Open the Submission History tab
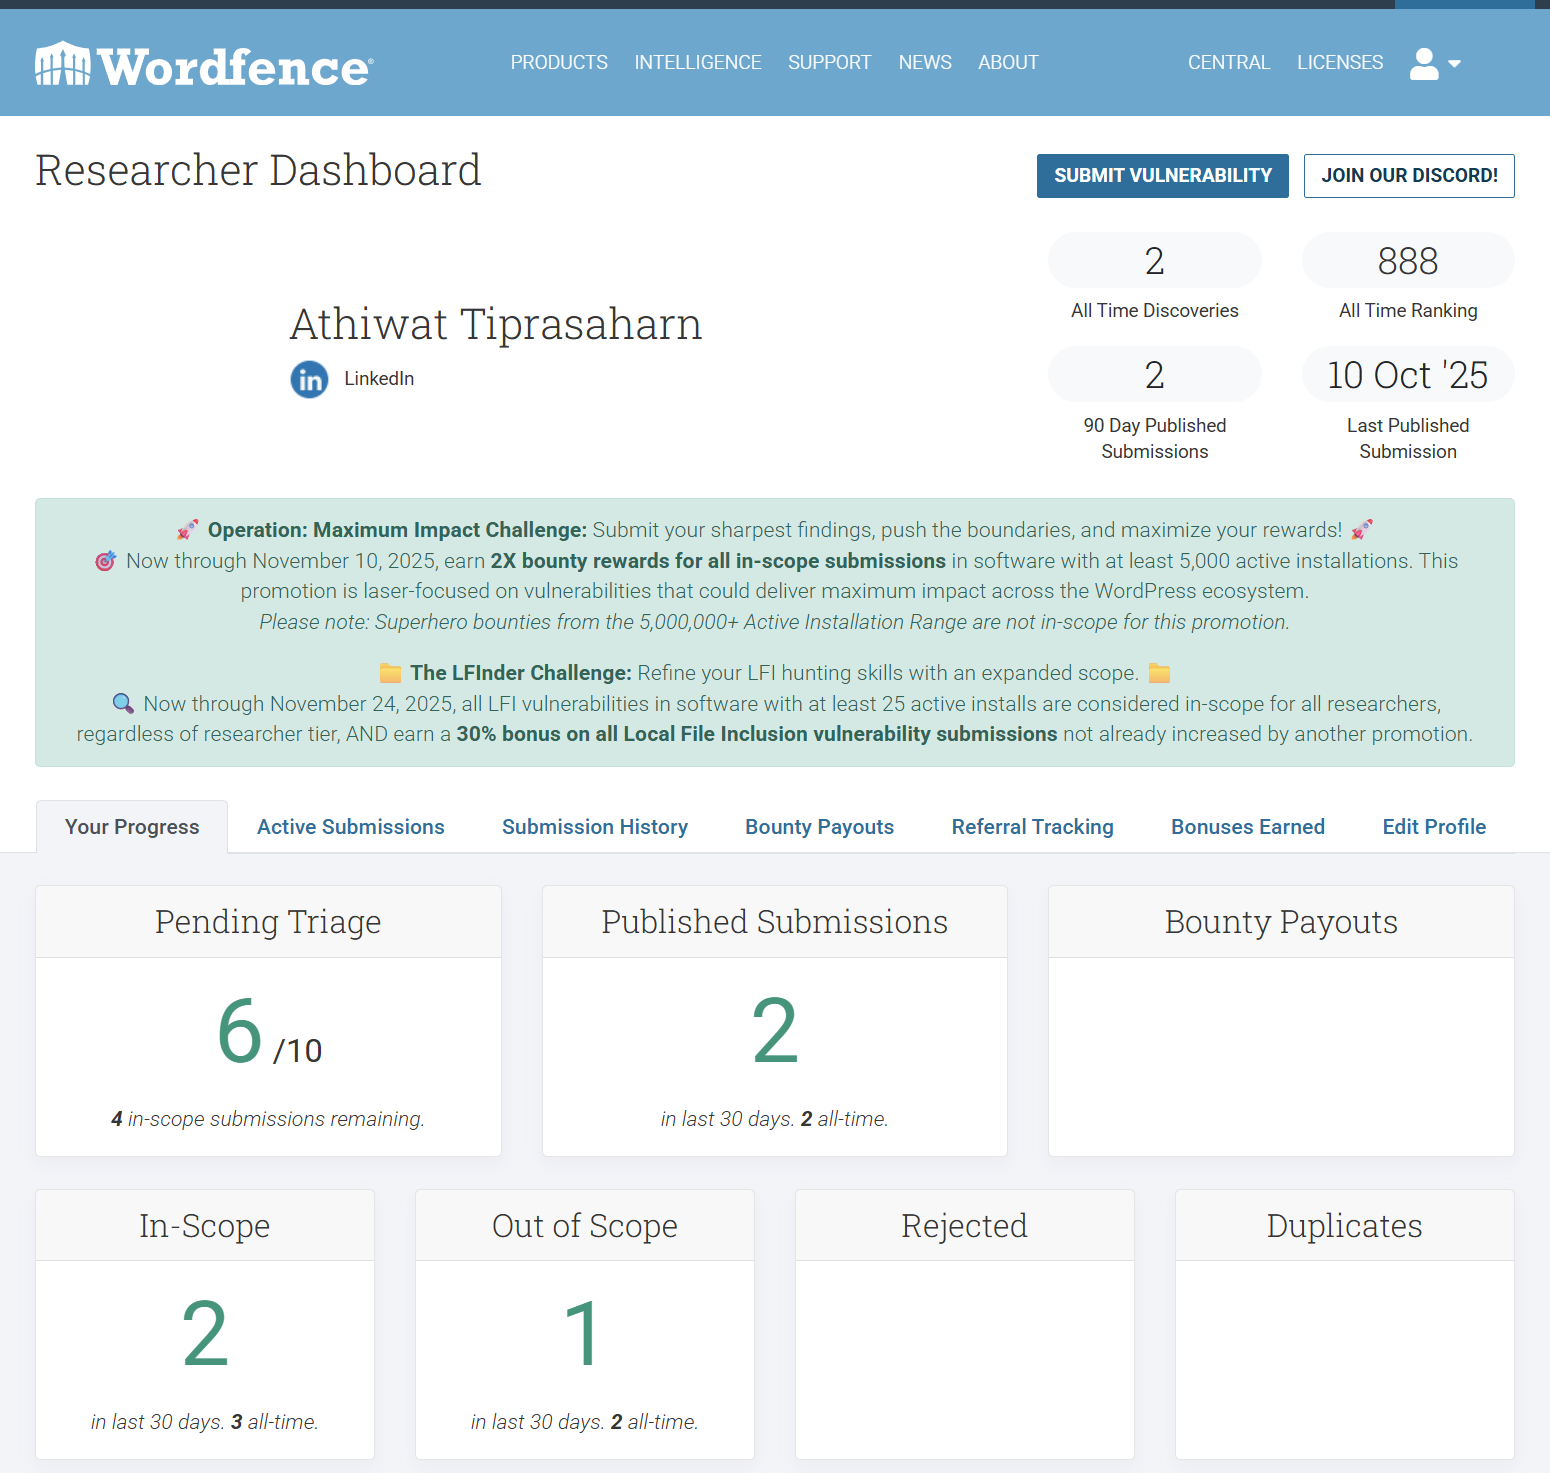This screenshot has height=1473, width=1550. click(x=594, y=827)
